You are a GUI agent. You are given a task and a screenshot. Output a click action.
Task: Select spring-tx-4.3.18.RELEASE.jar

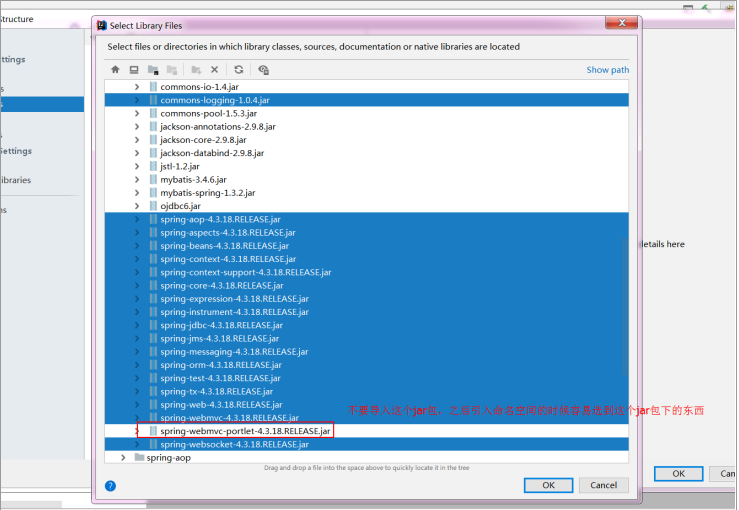tap(367, 391)
